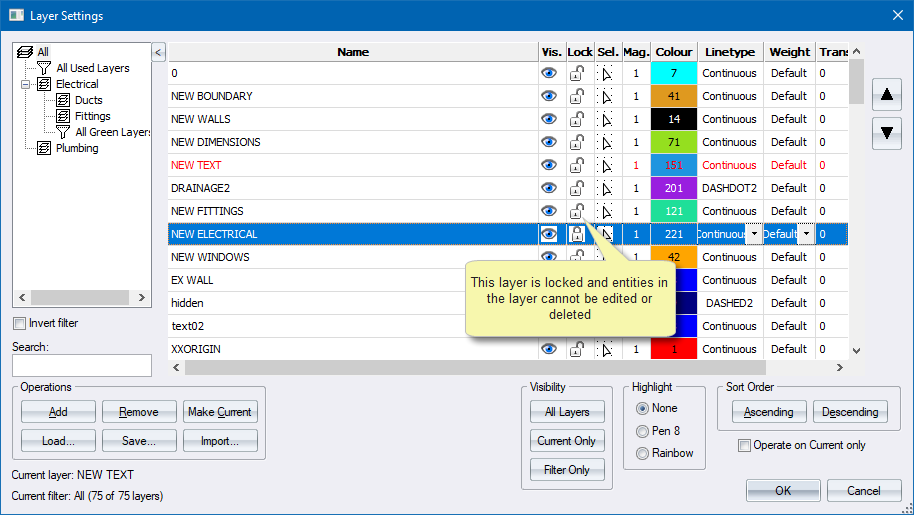Viewport: 914px width, 515px height.
Task: Click the move layer down arrow button
Action: tap(886, 133)
